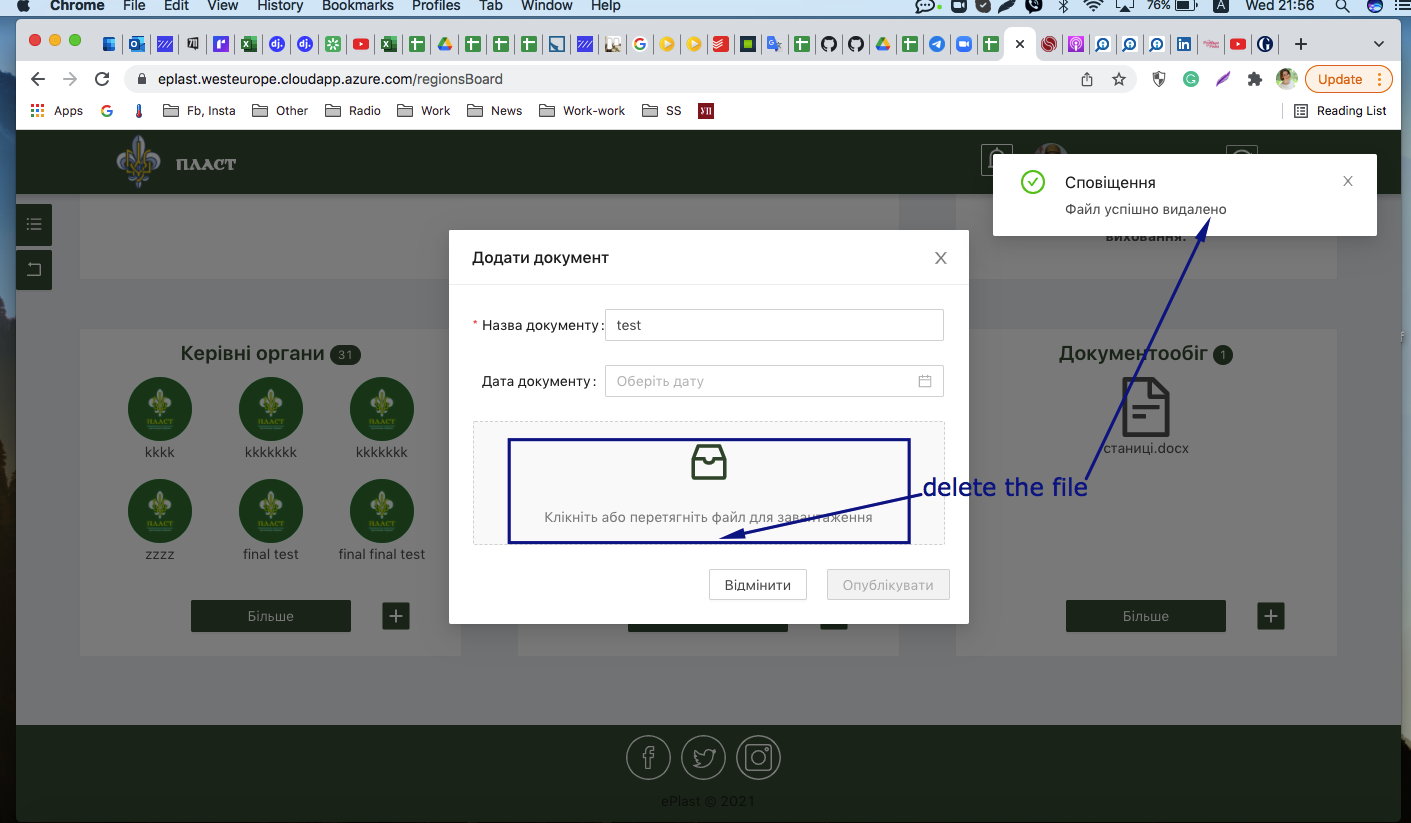Open the Chrome File menu
Screen dimensions: 1411x823
[134, 6]
